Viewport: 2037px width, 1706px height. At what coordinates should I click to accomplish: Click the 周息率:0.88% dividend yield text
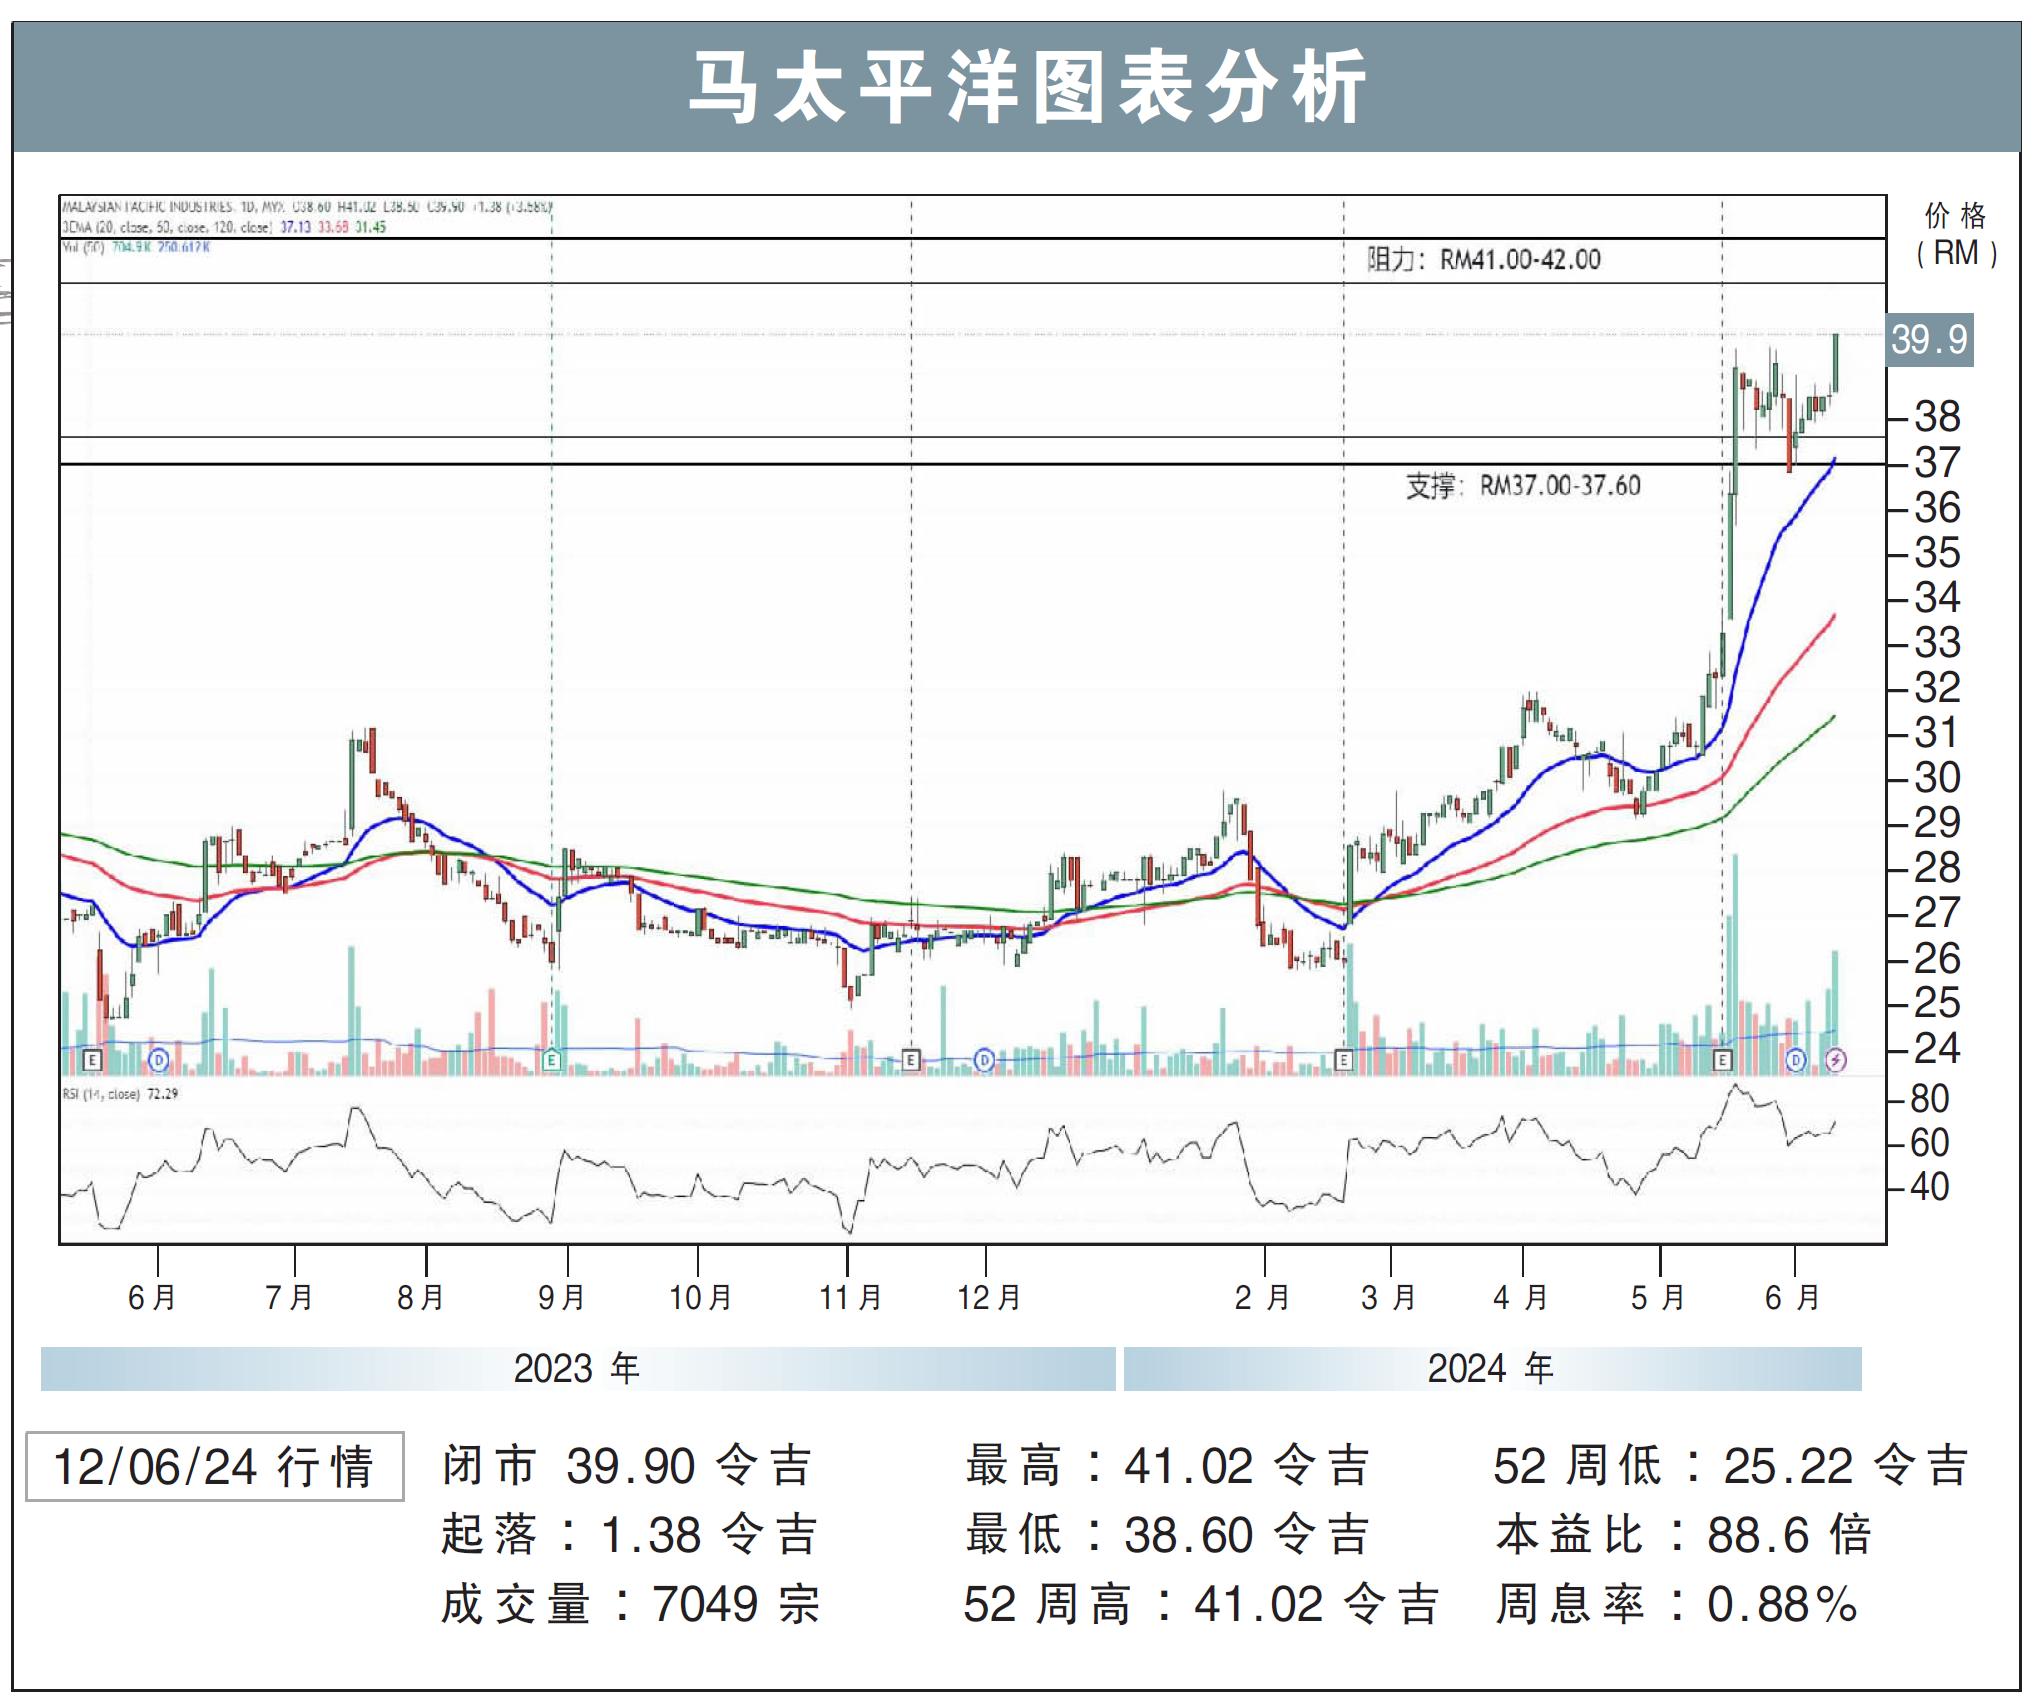pos(1677,1604)
